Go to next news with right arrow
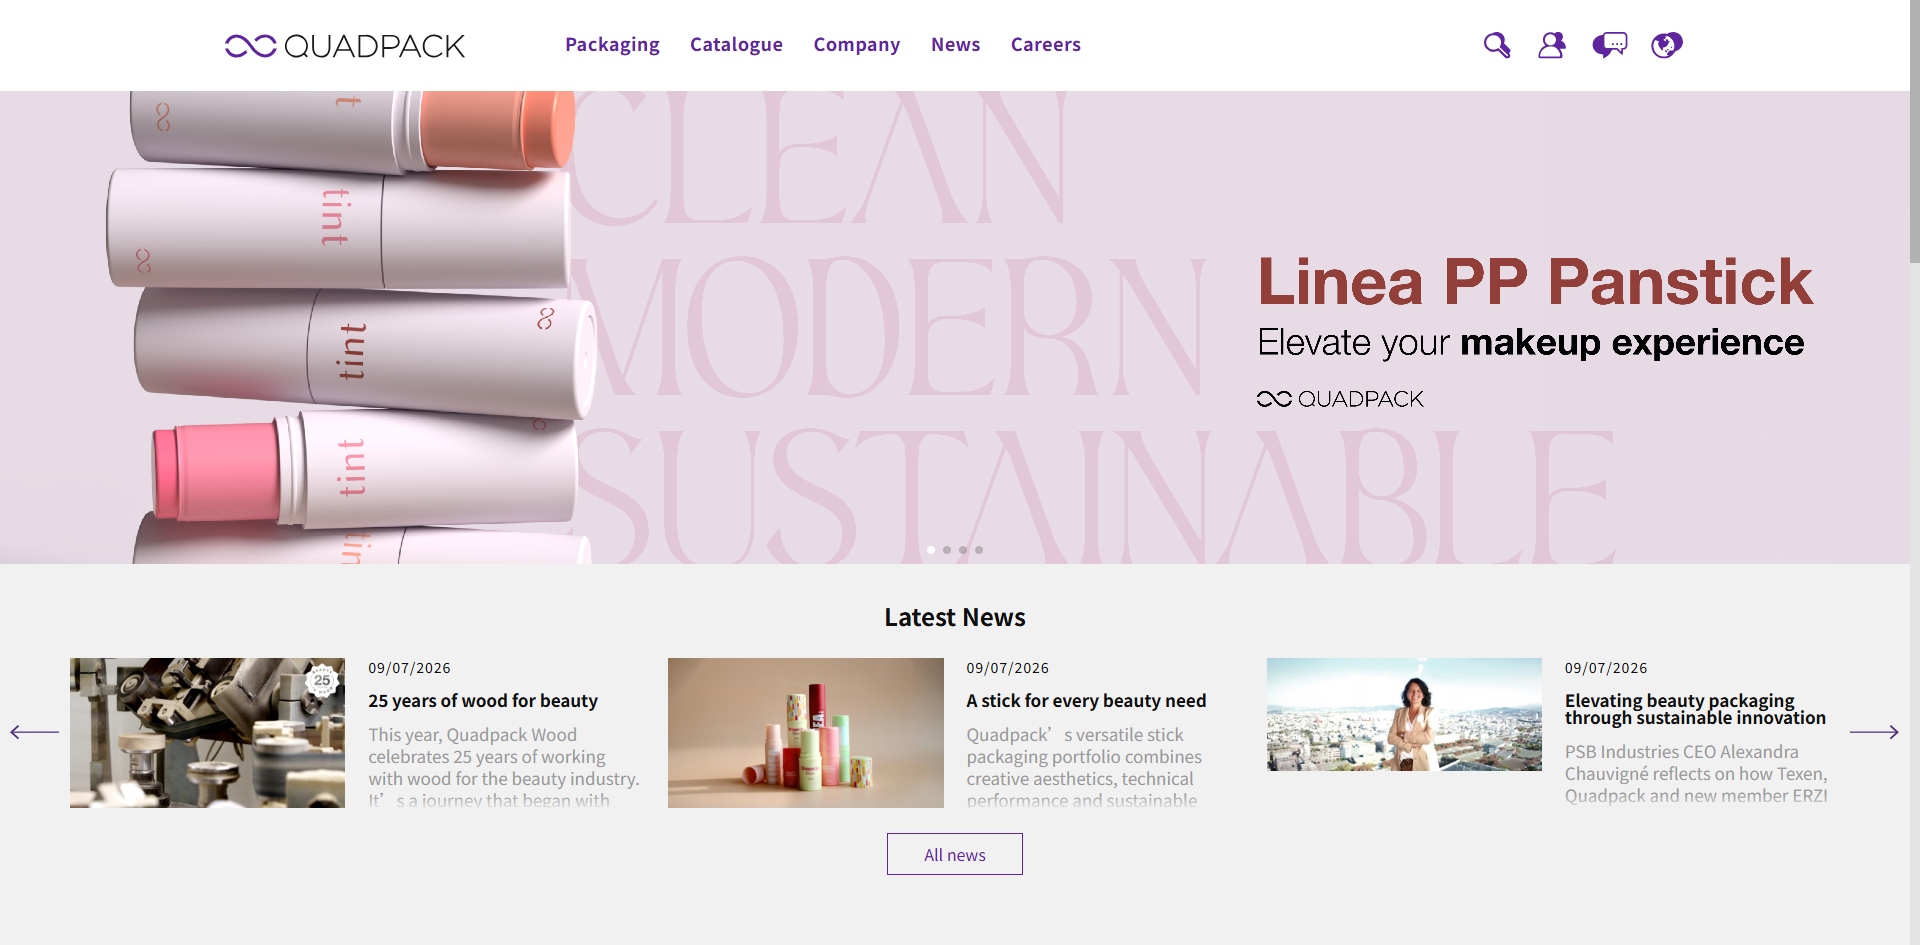The image size is (1920, 945). [x=1874, y=732]
